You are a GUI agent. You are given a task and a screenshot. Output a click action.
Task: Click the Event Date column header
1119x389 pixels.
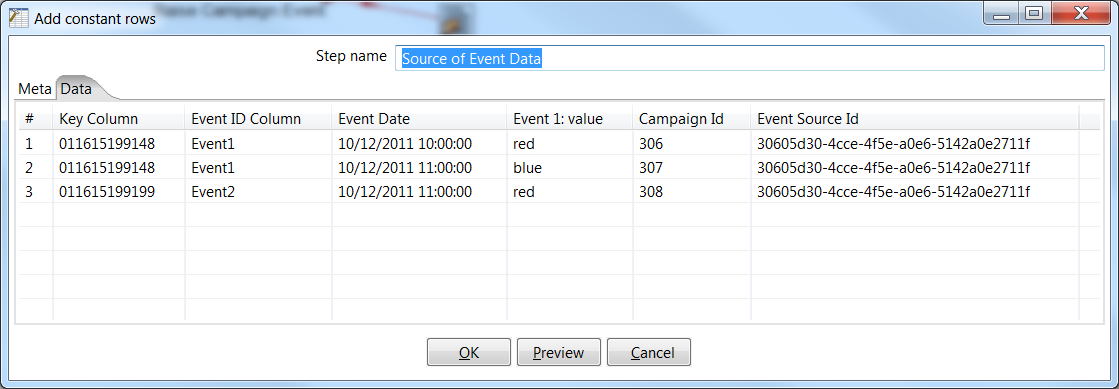[x=420, y=119]
